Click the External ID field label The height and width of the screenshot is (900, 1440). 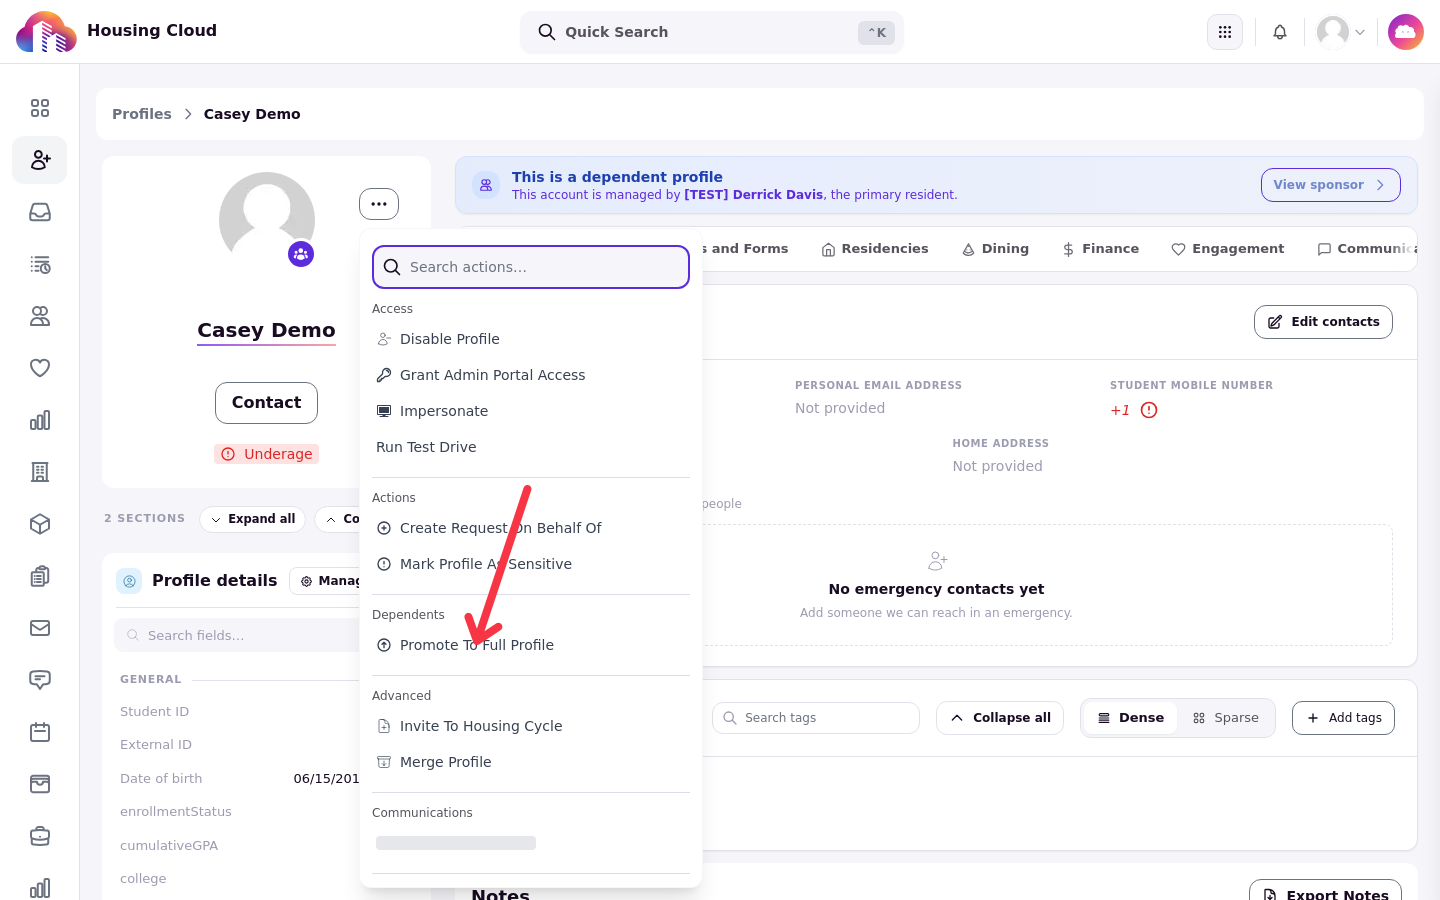[156, 745]
